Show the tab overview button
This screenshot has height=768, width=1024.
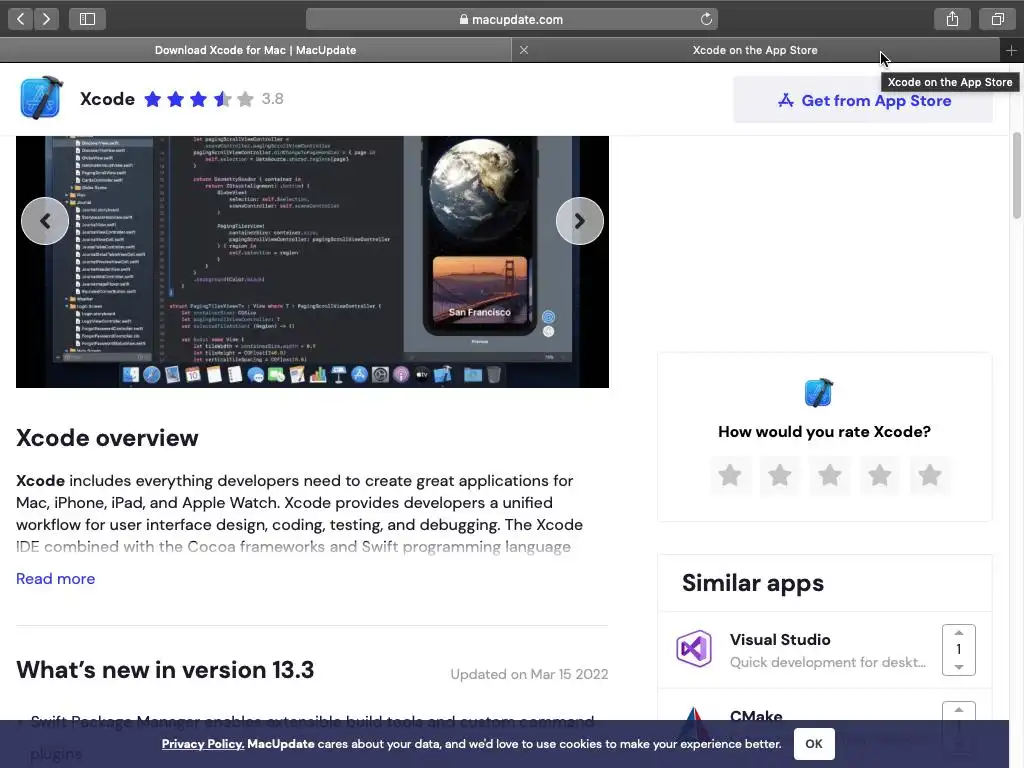[997, 19]
